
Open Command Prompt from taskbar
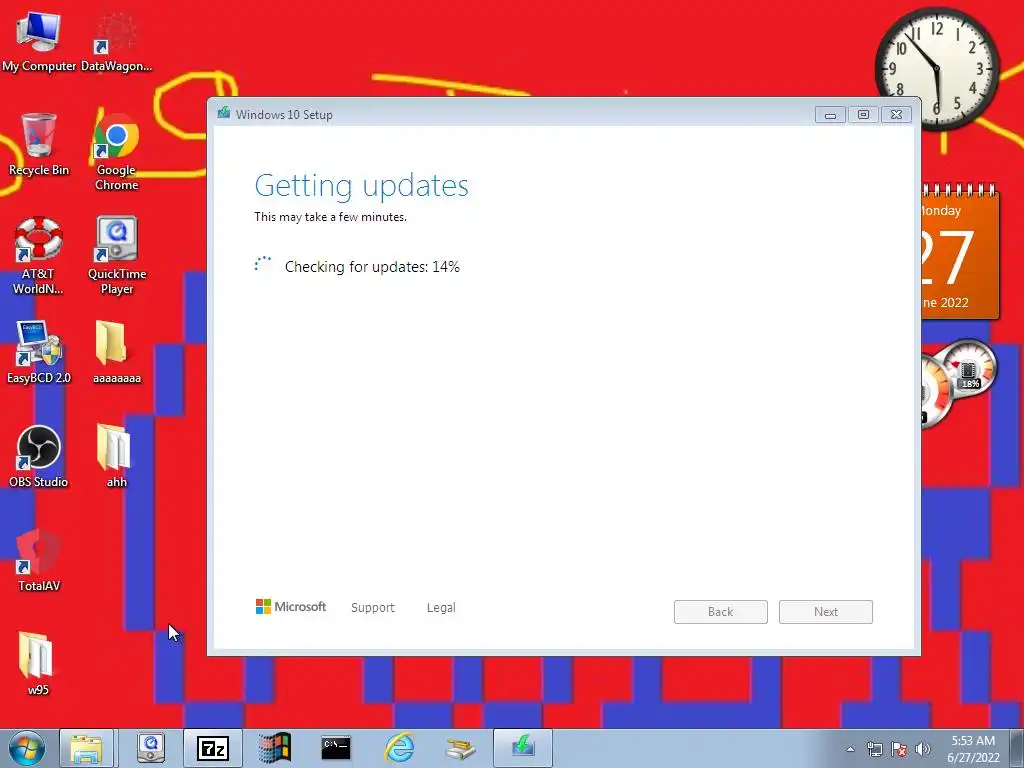[336, 748]
